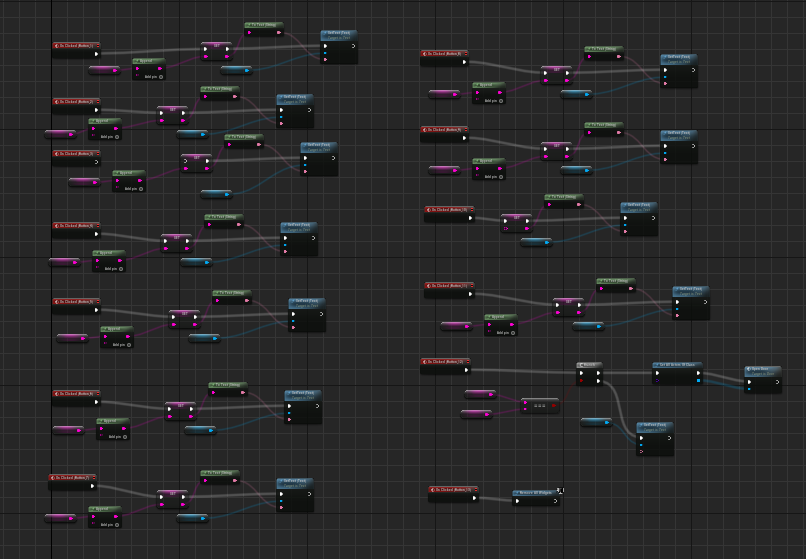Viewport: 806px width, 559px height.
Task: Click the Open Door node's execution output pin
Action: click(x=777, y=382)
